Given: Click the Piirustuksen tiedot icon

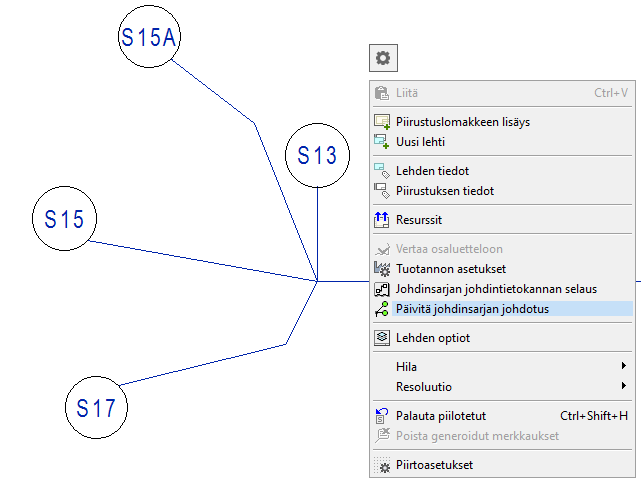Looking at the screenshot, I should tap(381, 191).
